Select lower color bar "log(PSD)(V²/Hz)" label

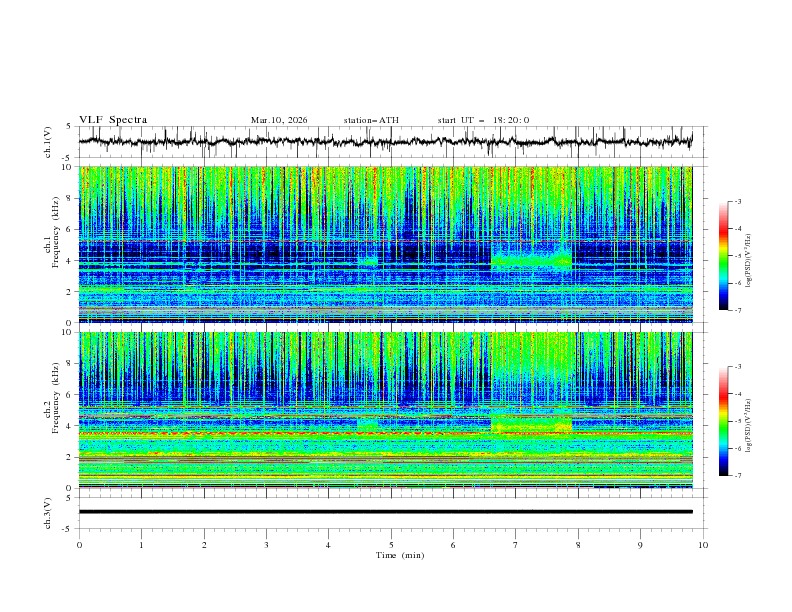(749, 426)
